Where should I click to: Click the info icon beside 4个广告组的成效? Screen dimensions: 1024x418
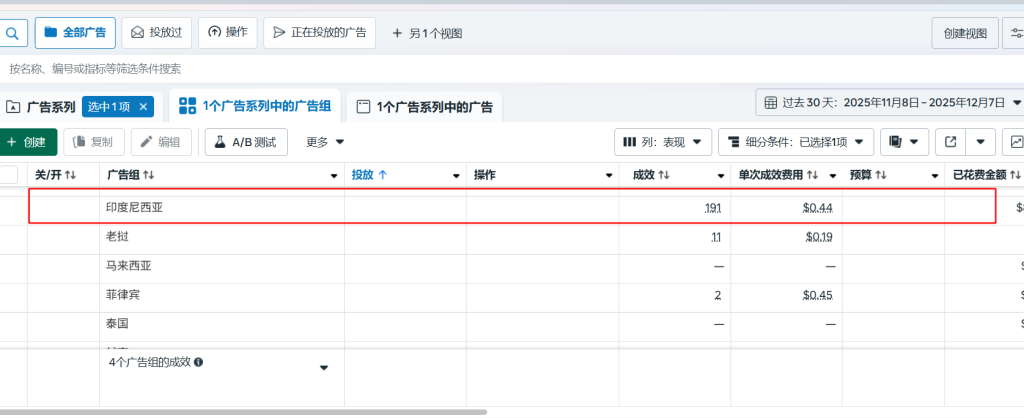(198, 362)
